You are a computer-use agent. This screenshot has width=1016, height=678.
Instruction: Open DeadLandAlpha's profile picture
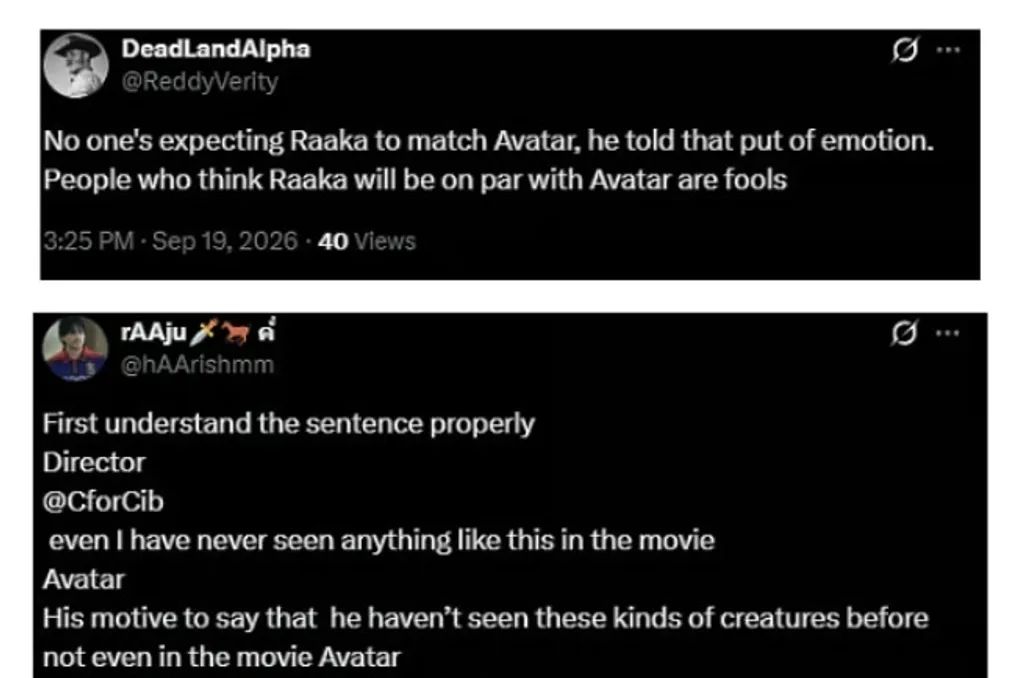pyautogui.click(x=76, y=65)
